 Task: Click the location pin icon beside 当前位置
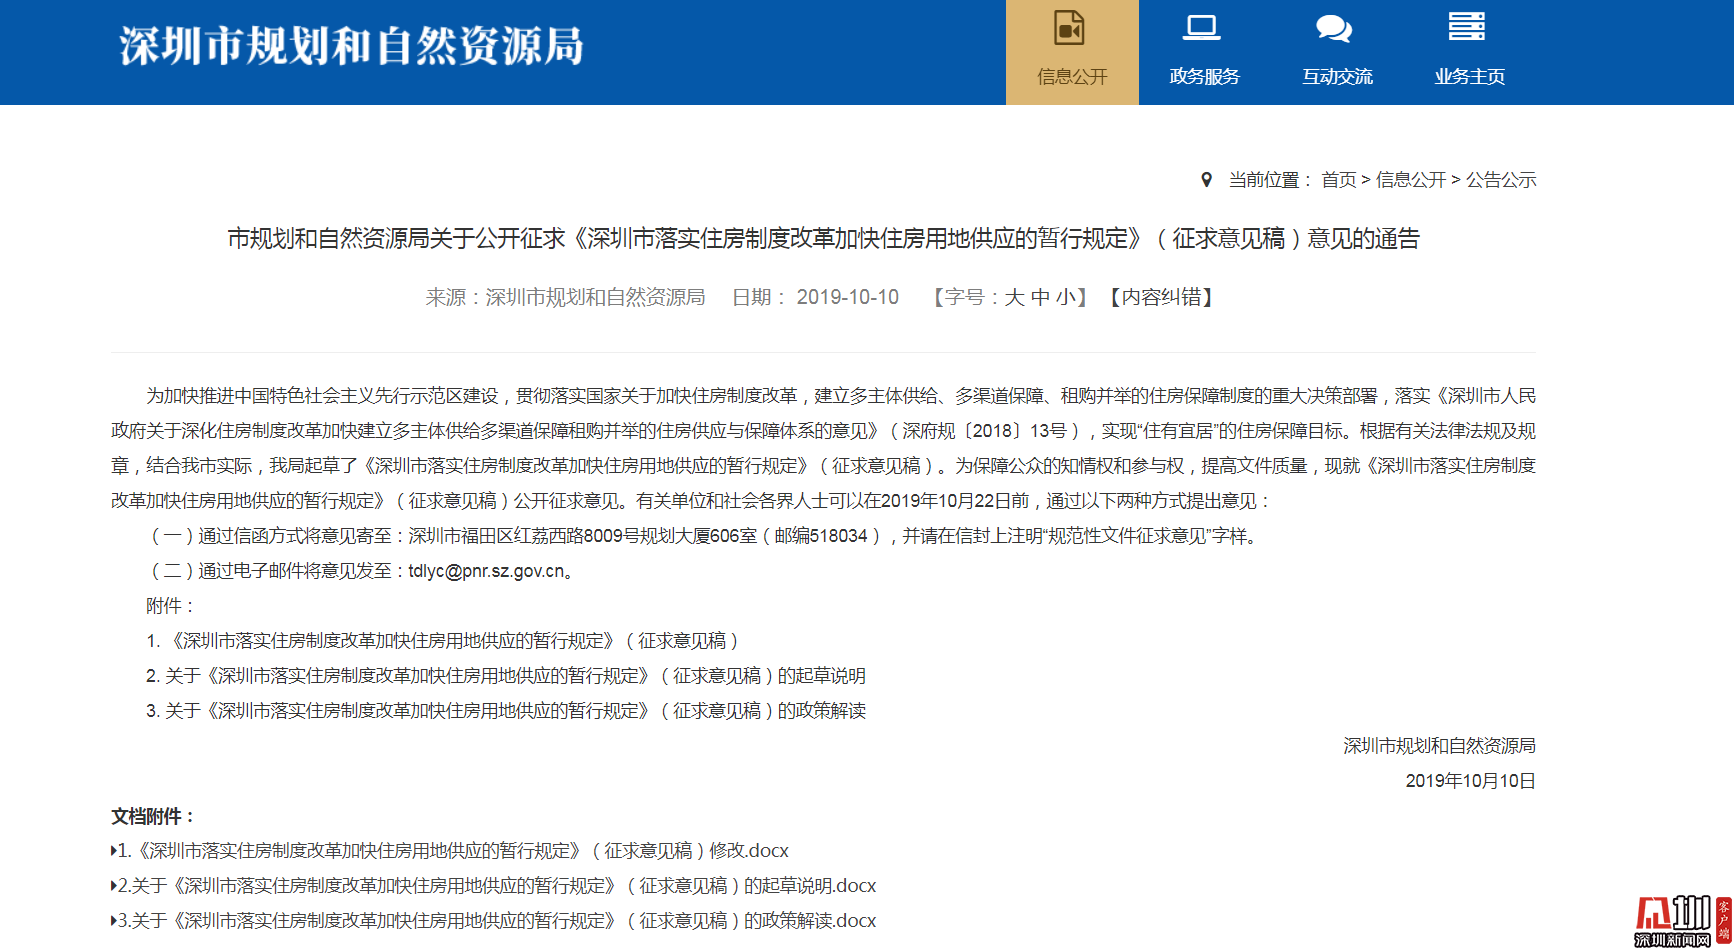coord(1206,180)
